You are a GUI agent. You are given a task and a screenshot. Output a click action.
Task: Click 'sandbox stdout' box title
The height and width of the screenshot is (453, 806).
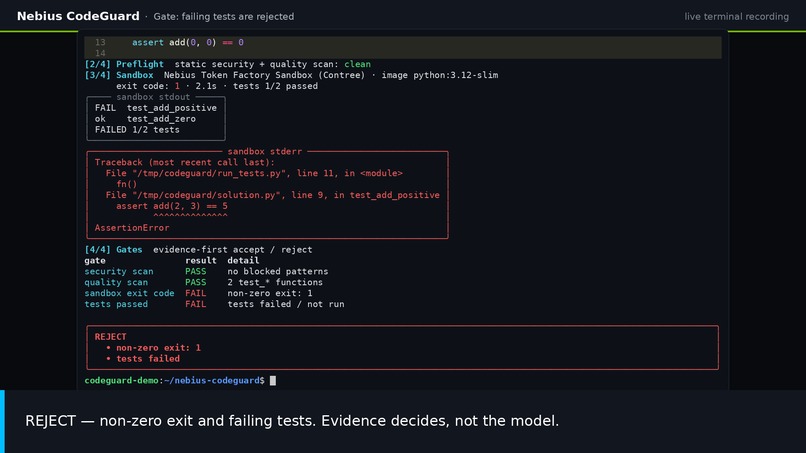(x=153, y=97)
